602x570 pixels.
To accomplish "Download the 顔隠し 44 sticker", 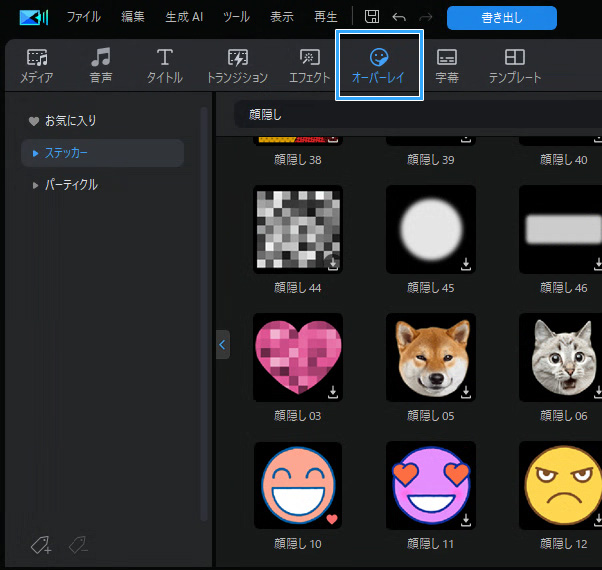I will pyautogui.click(x=333, y=264).
